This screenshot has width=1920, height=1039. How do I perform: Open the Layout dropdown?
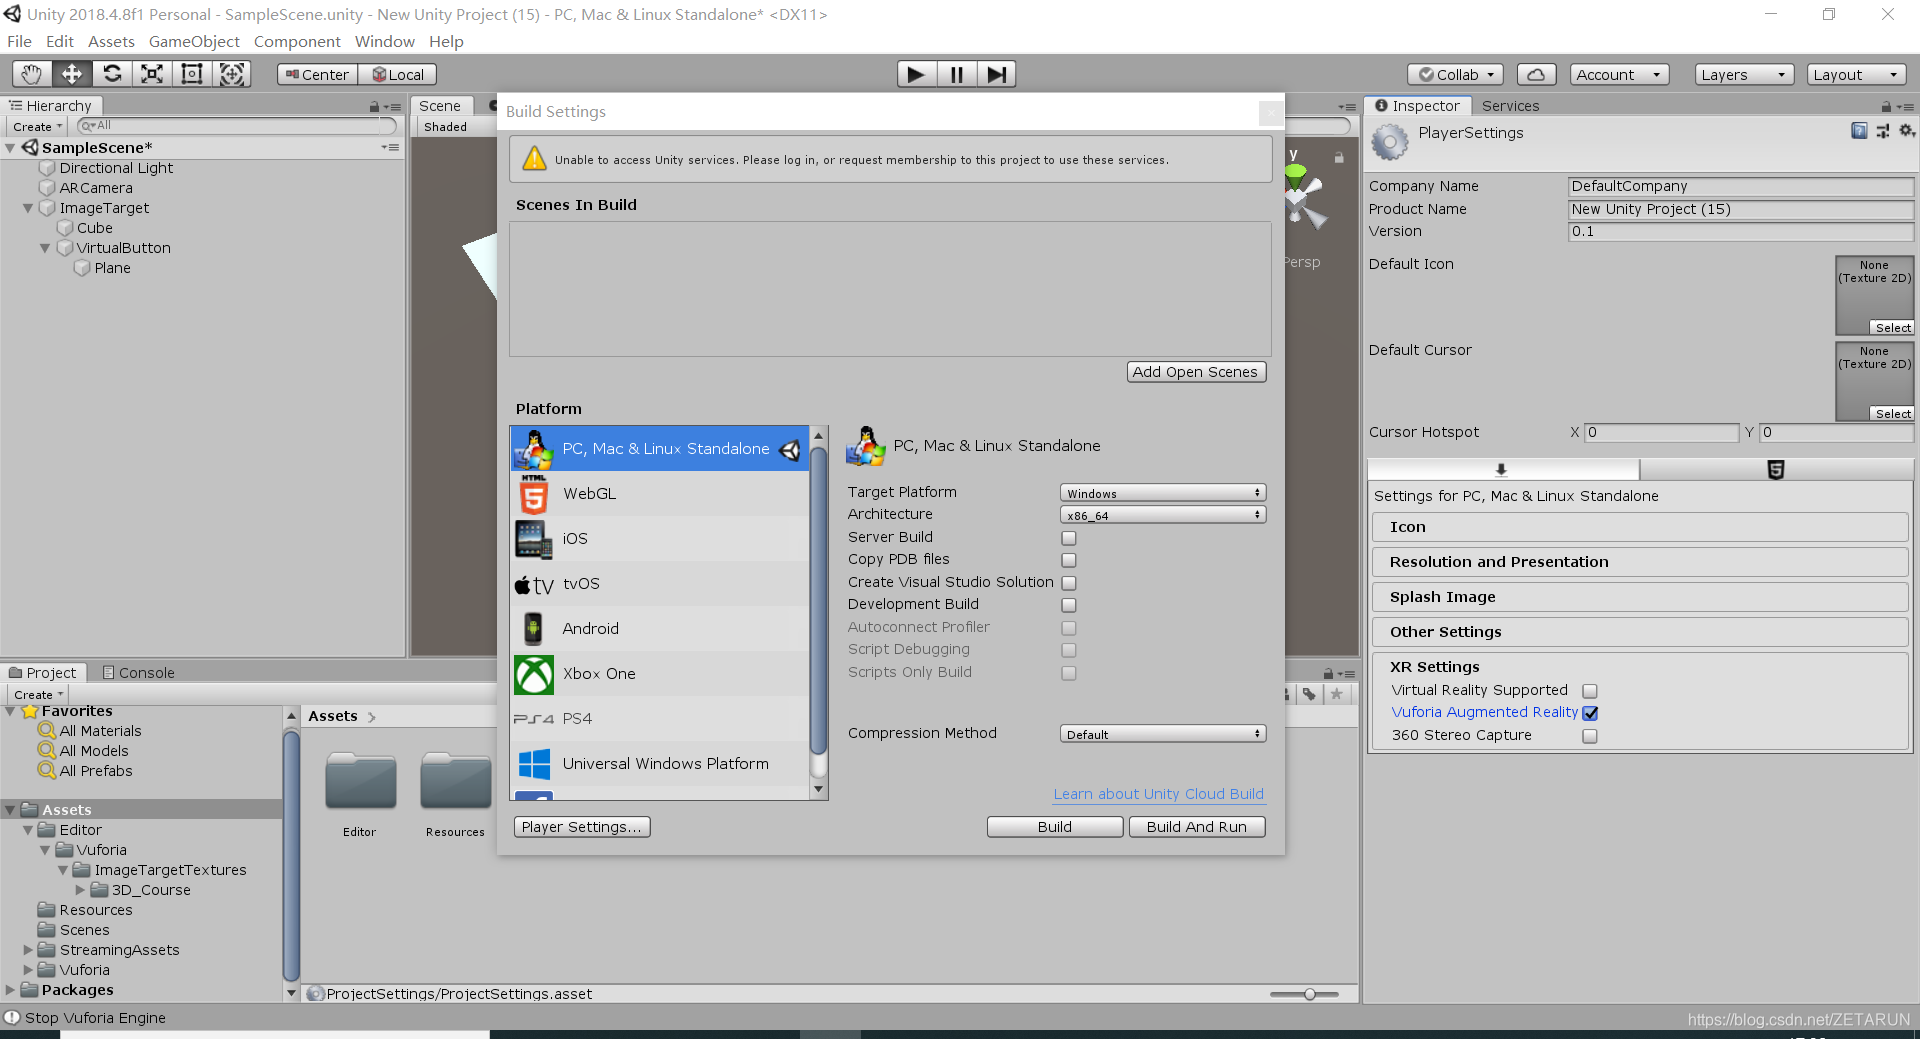tap(1856, 74)
